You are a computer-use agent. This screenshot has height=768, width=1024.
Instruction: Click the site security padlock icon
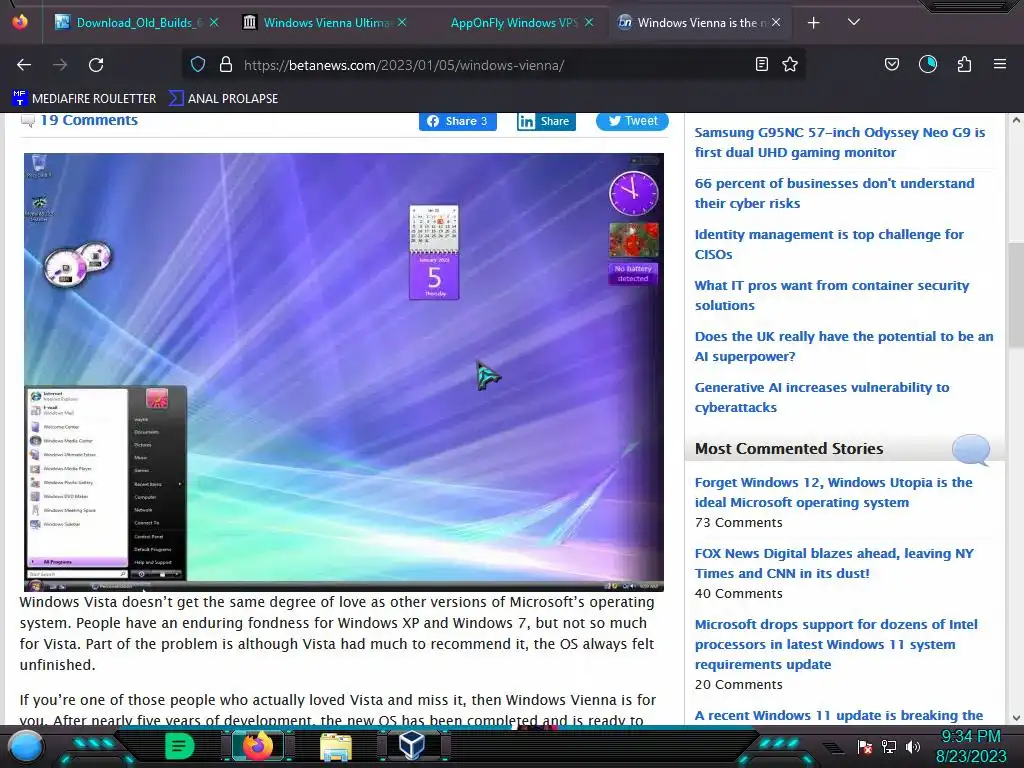click(x=226, y=64)
